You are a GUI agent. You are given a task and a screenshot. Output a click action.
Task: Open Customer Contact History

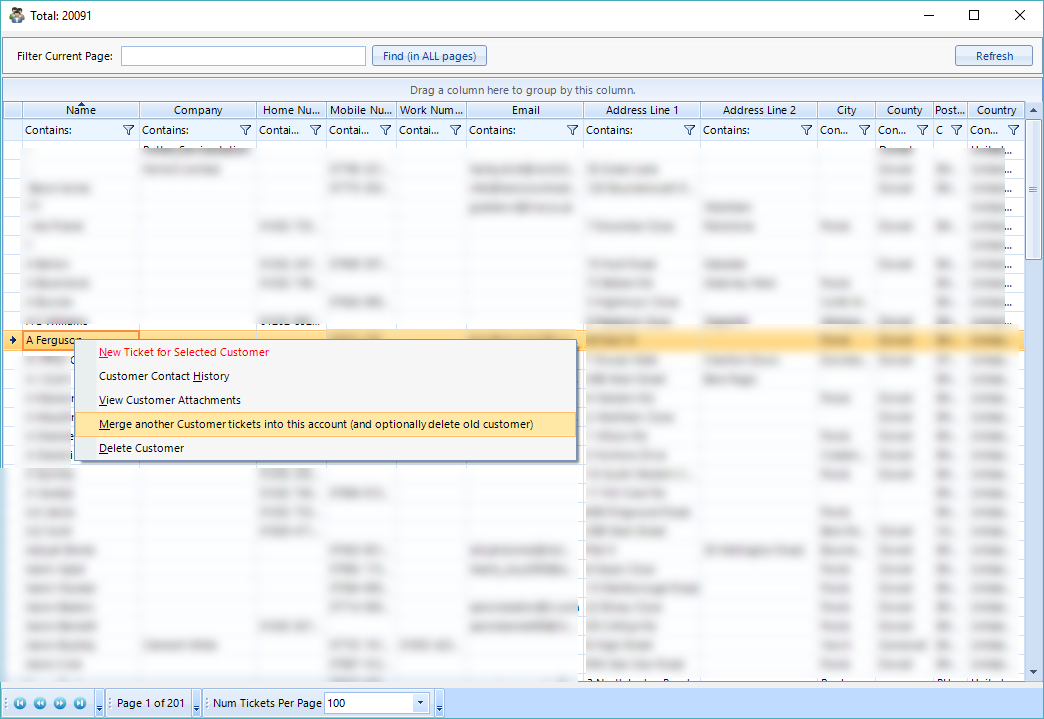tap(325, 376)
